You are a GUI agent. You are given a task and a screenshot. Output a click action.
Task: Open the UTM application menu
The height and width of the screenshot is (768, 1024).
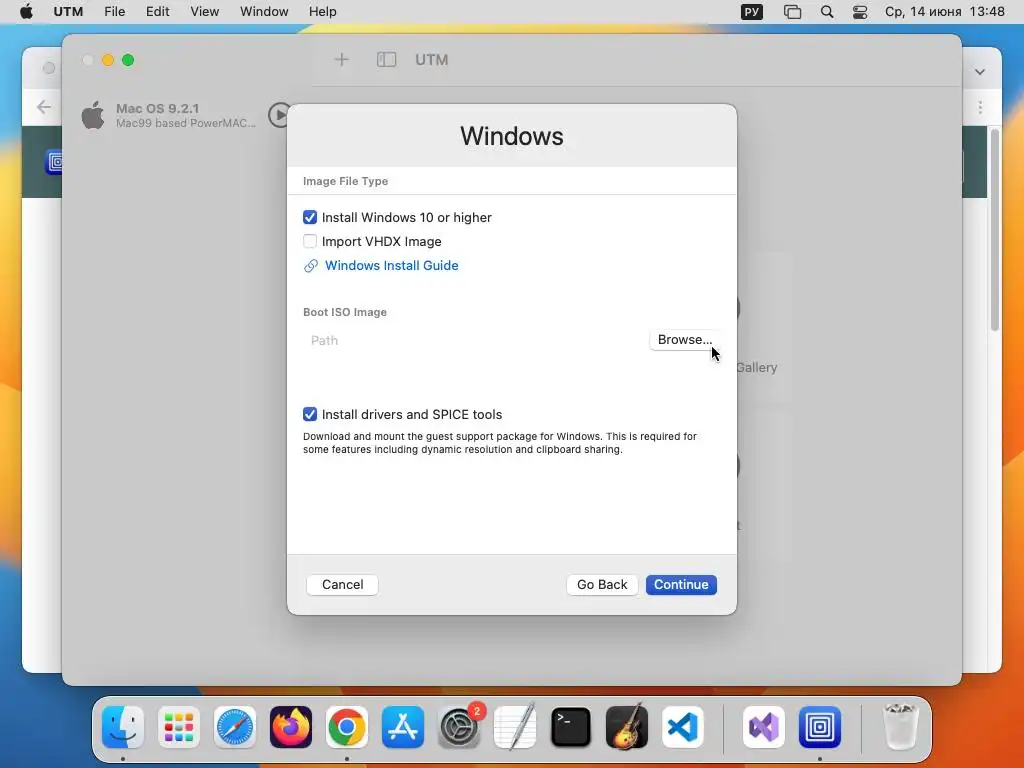point(68,12)
